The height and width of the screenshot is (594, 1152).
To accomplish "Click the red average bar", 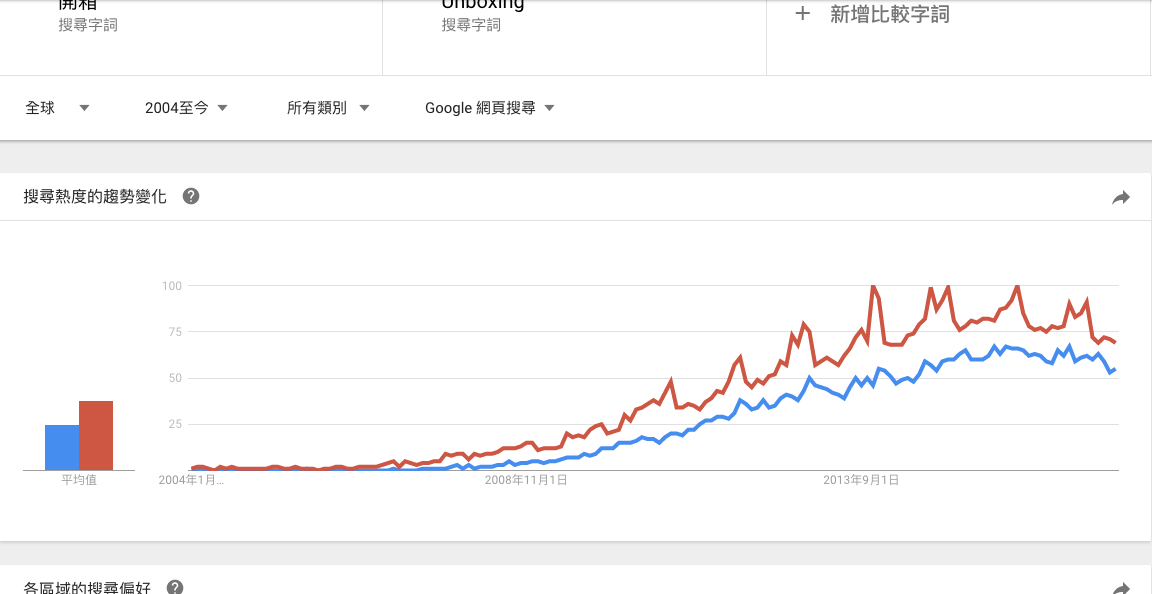I will 96,435.
